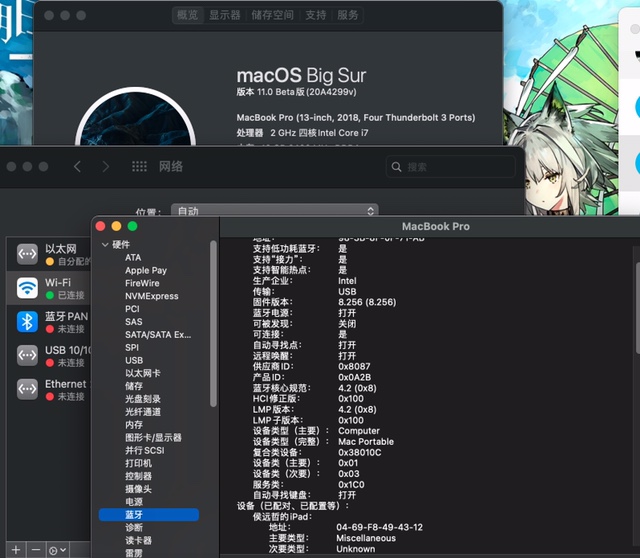Select 打印机 in hardware list
This screenshot has height=558, width=640.
(138, 463)
